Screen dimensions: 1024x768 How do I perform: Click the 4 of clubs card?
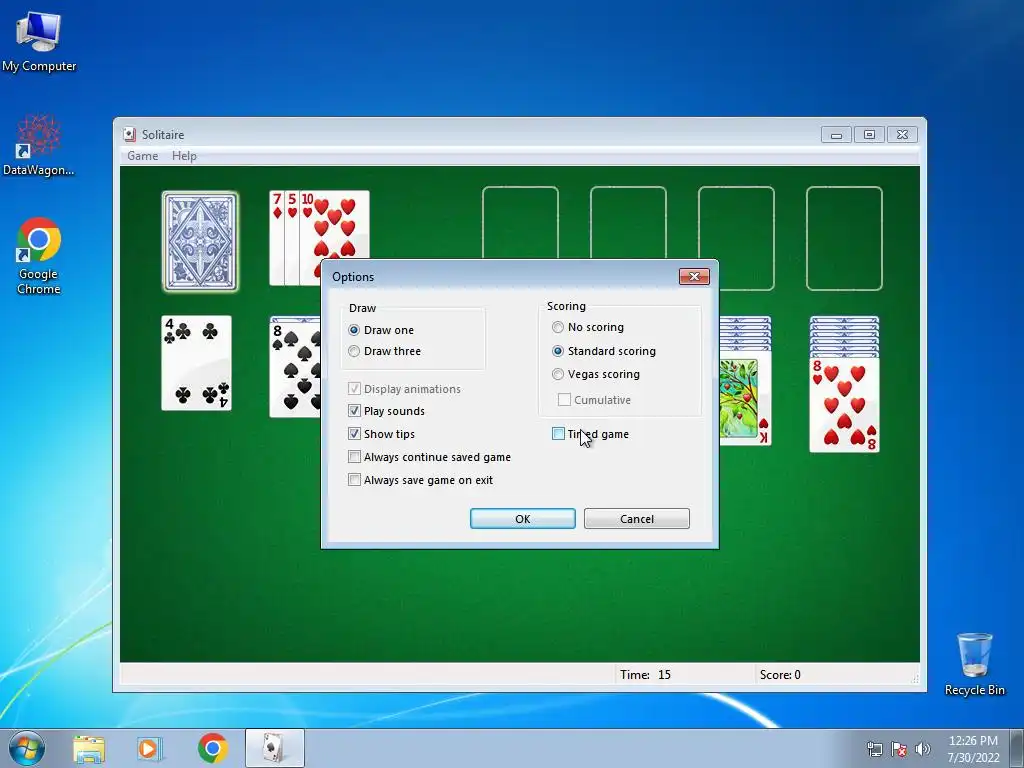(197, 363)
